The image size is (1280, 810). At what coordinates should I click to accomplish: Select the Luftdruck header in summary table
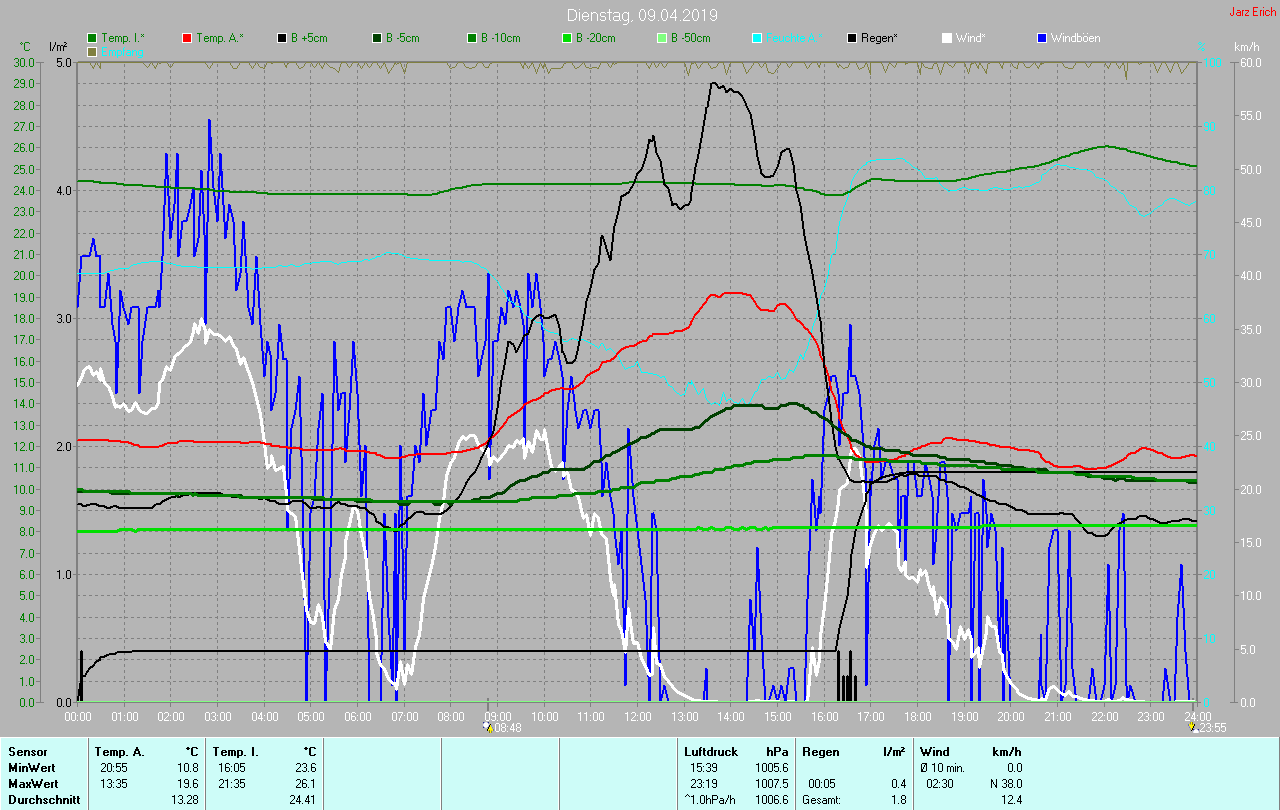(x=711, y=752)
